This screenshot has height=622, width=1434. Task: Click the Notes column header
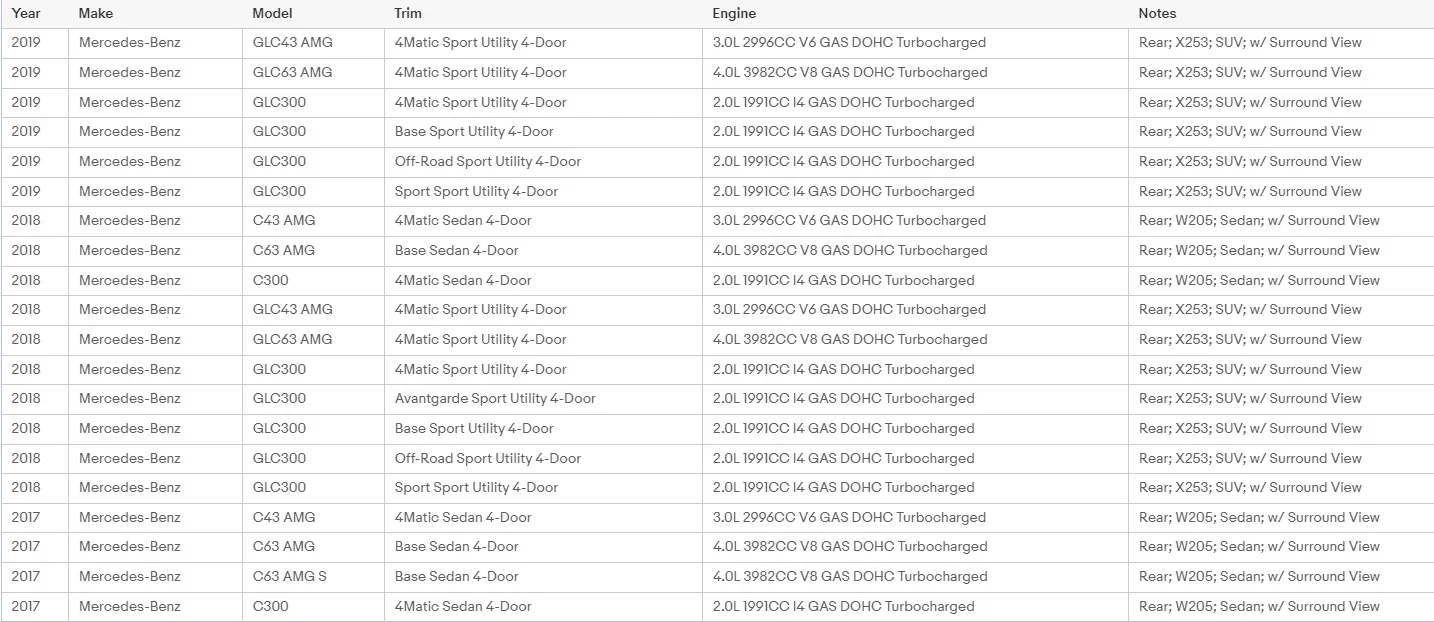point(1157,14)
